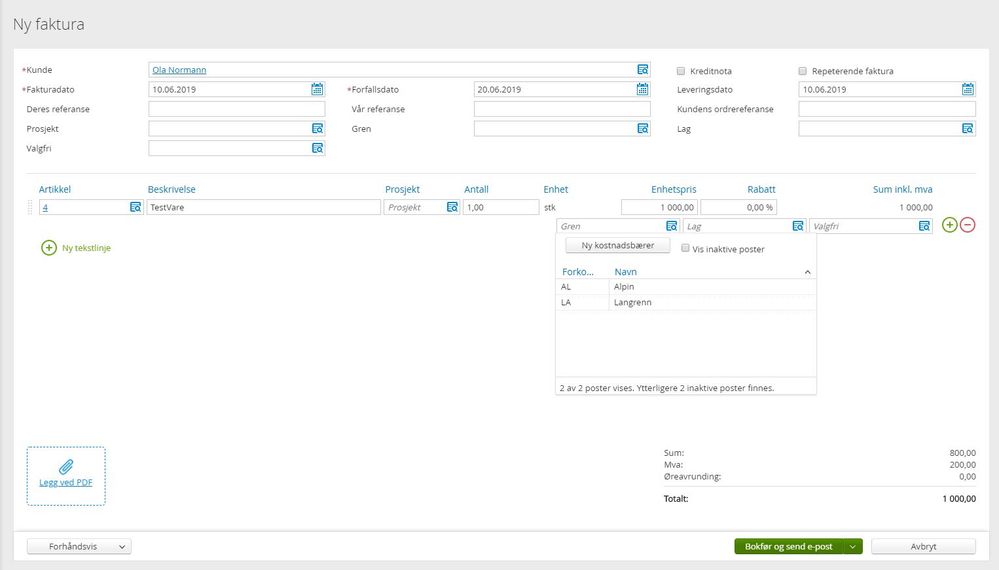Check Vis inaktive poster
The height and width of the screenshot is (570, 999).
[x=685, y=248]
